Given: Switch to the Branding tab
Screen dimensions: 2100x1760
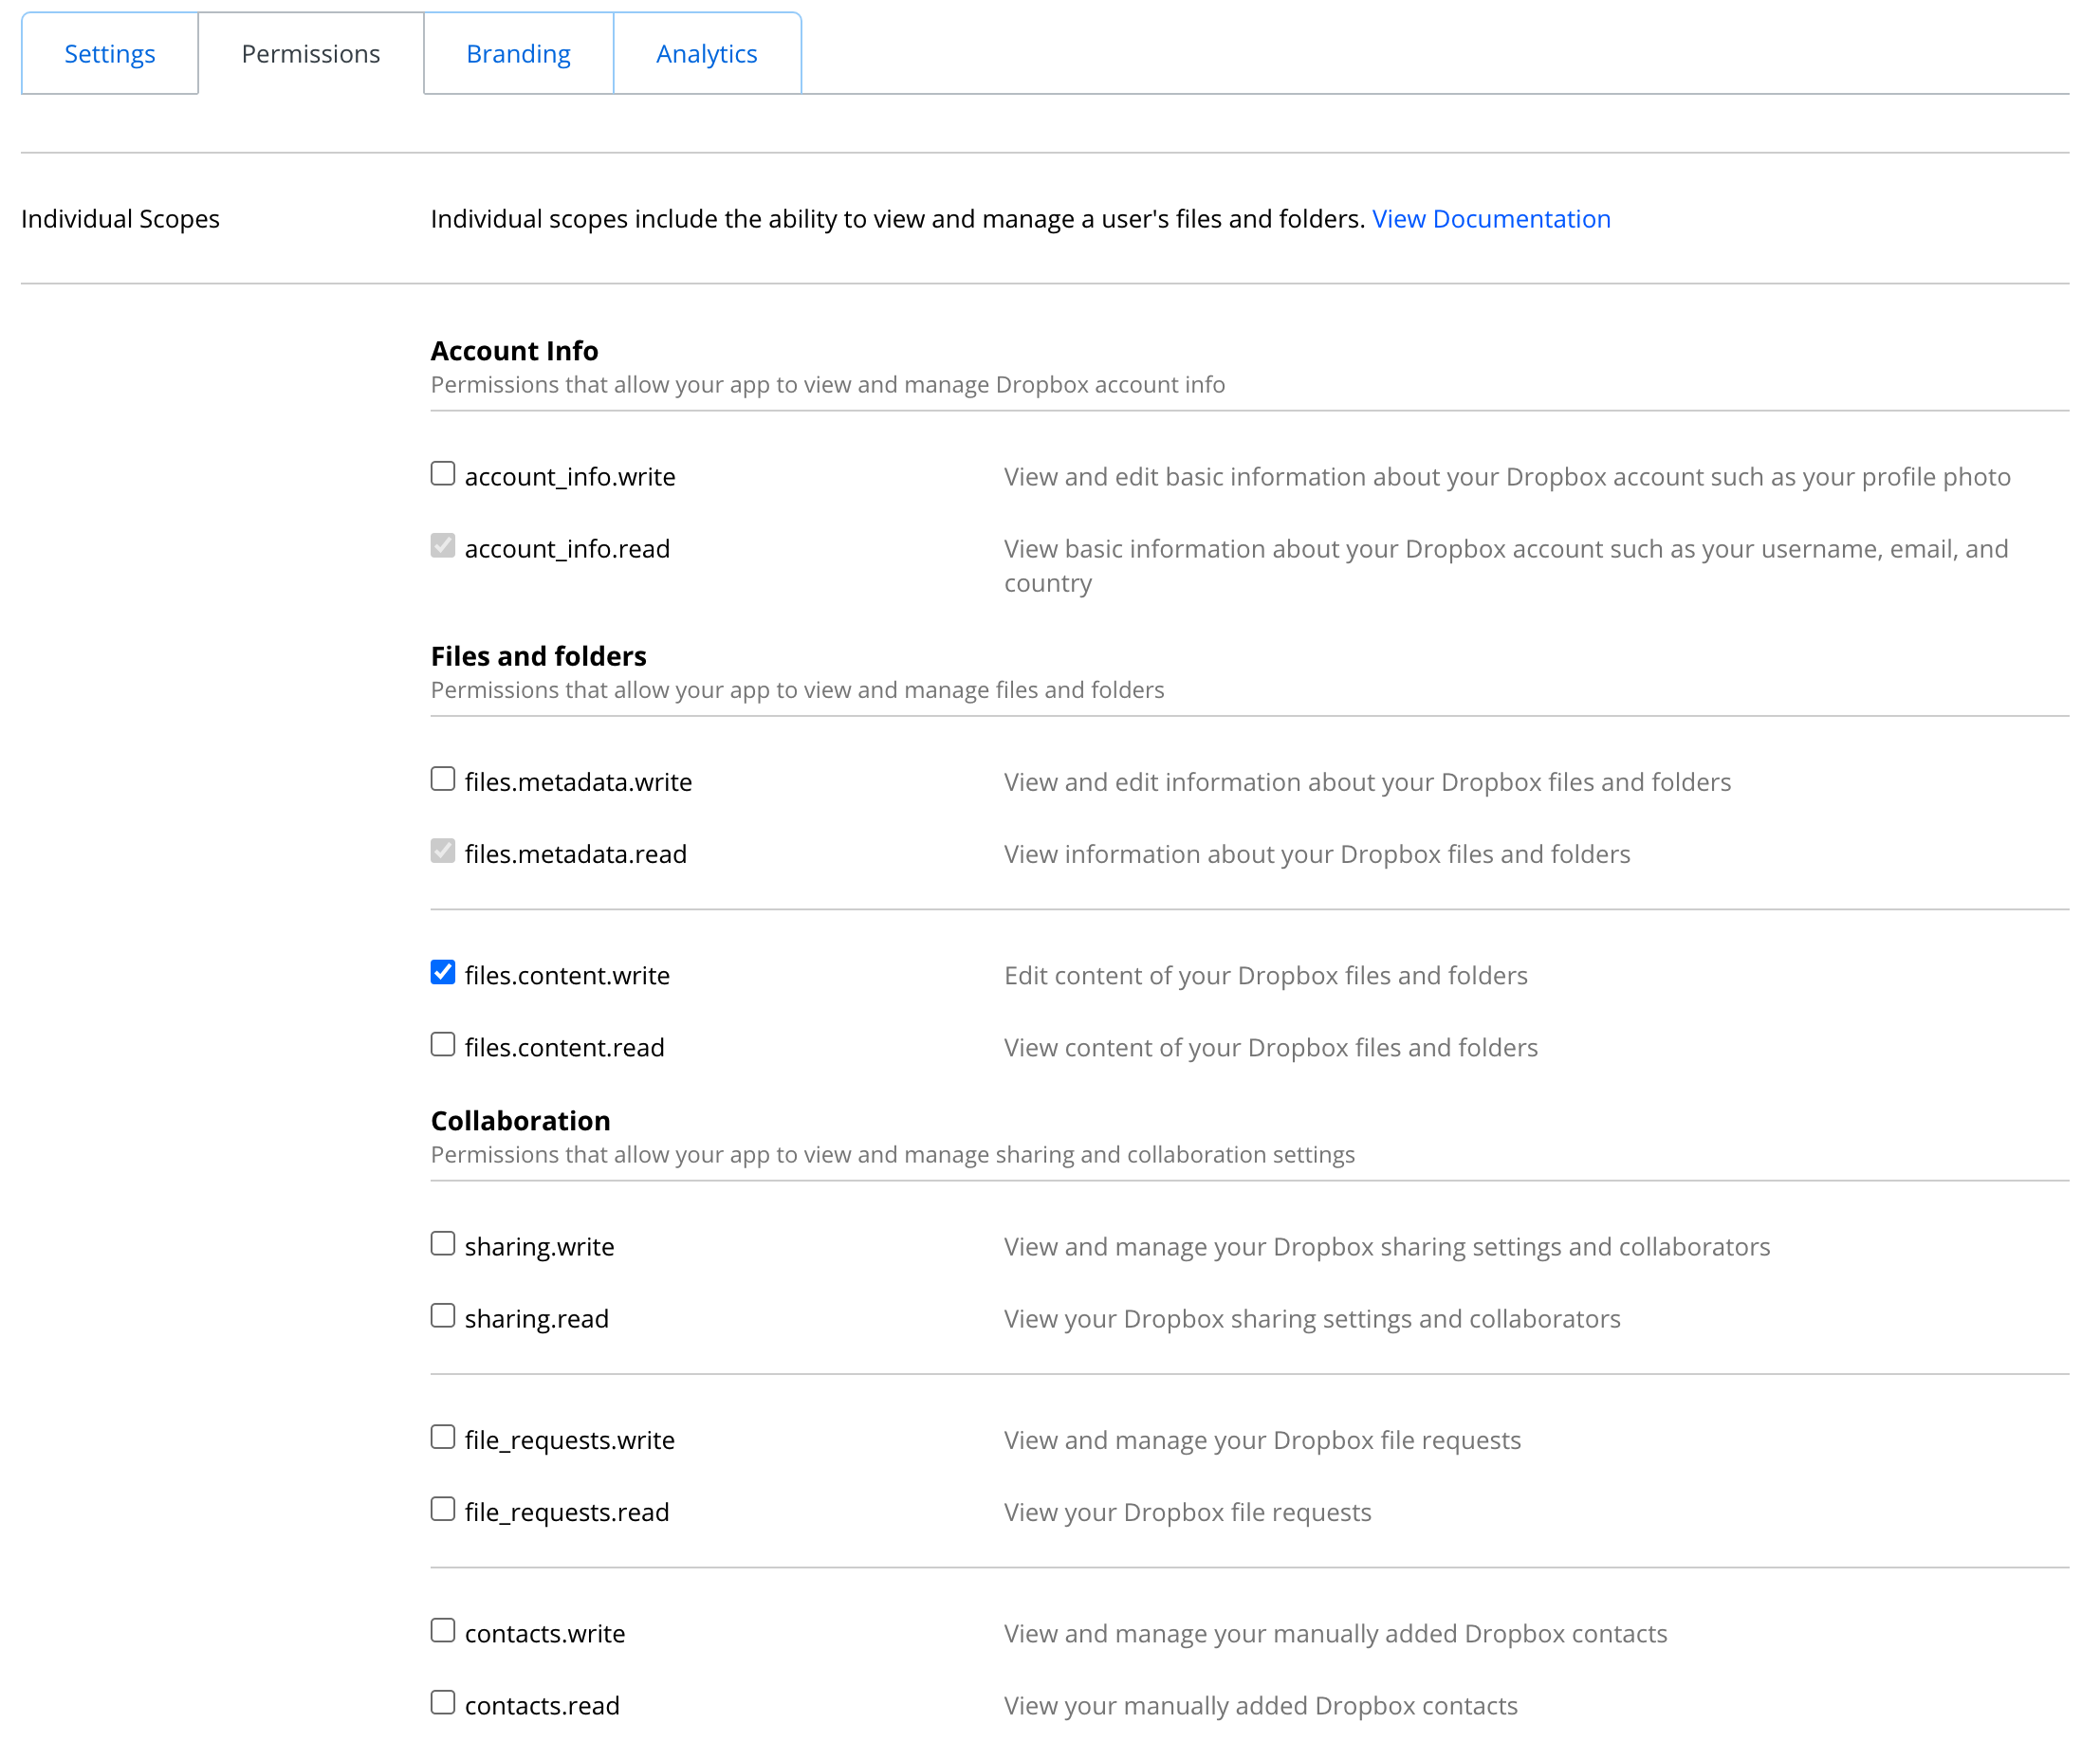Looking at the screenshot, I should click(518, 54).
